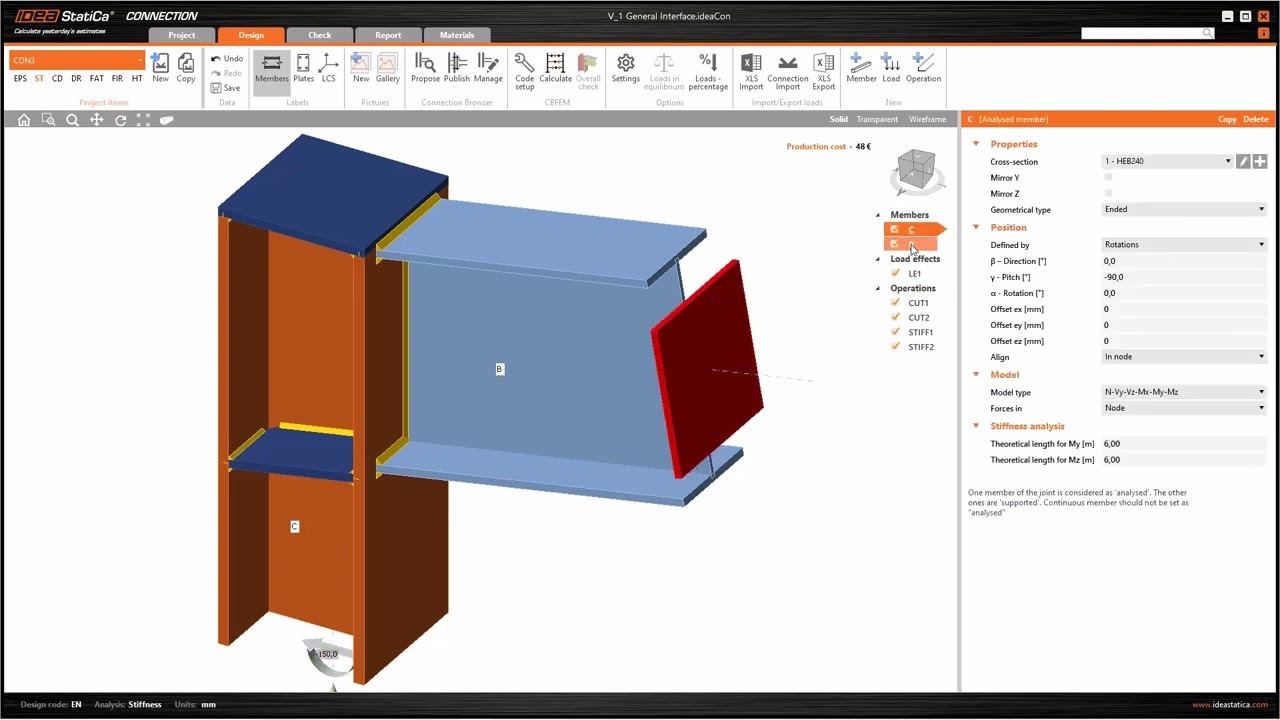Viewport: 1280px width, 720px height.
Task: Uncheck the CUT1 operation
Action: pos(895,302)
